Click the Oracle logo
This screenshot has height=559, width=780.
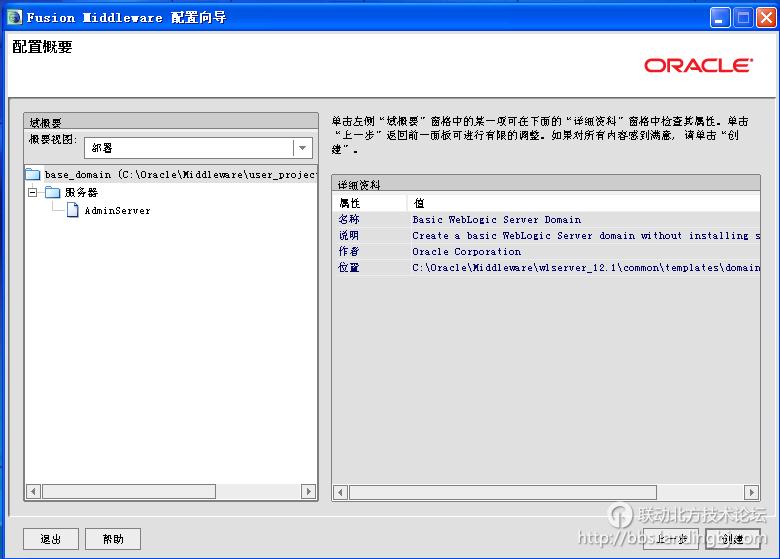pyautogui.click(x=698, y=65)
